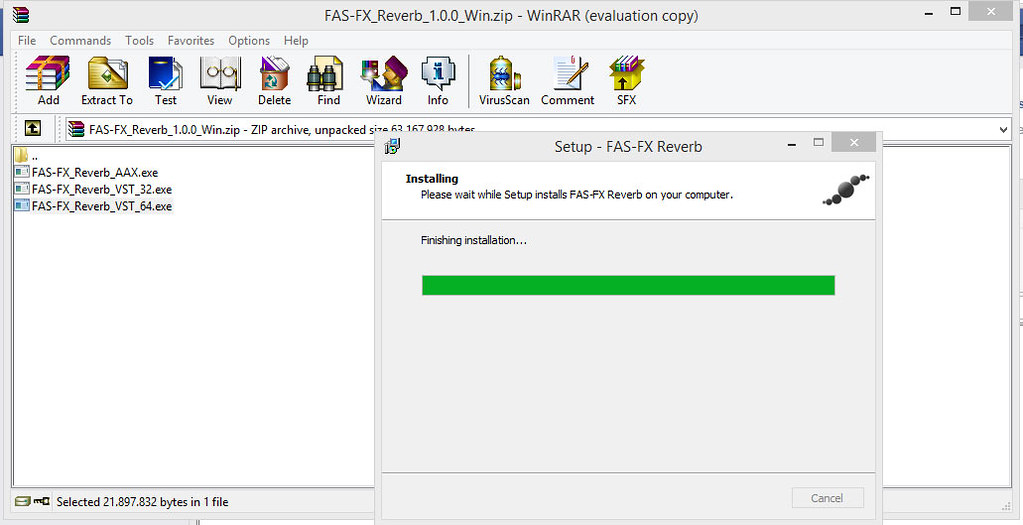Screen dimensions: 1023x525
Task: Expand the archive path dropdown
Action: pos(1004,130)
